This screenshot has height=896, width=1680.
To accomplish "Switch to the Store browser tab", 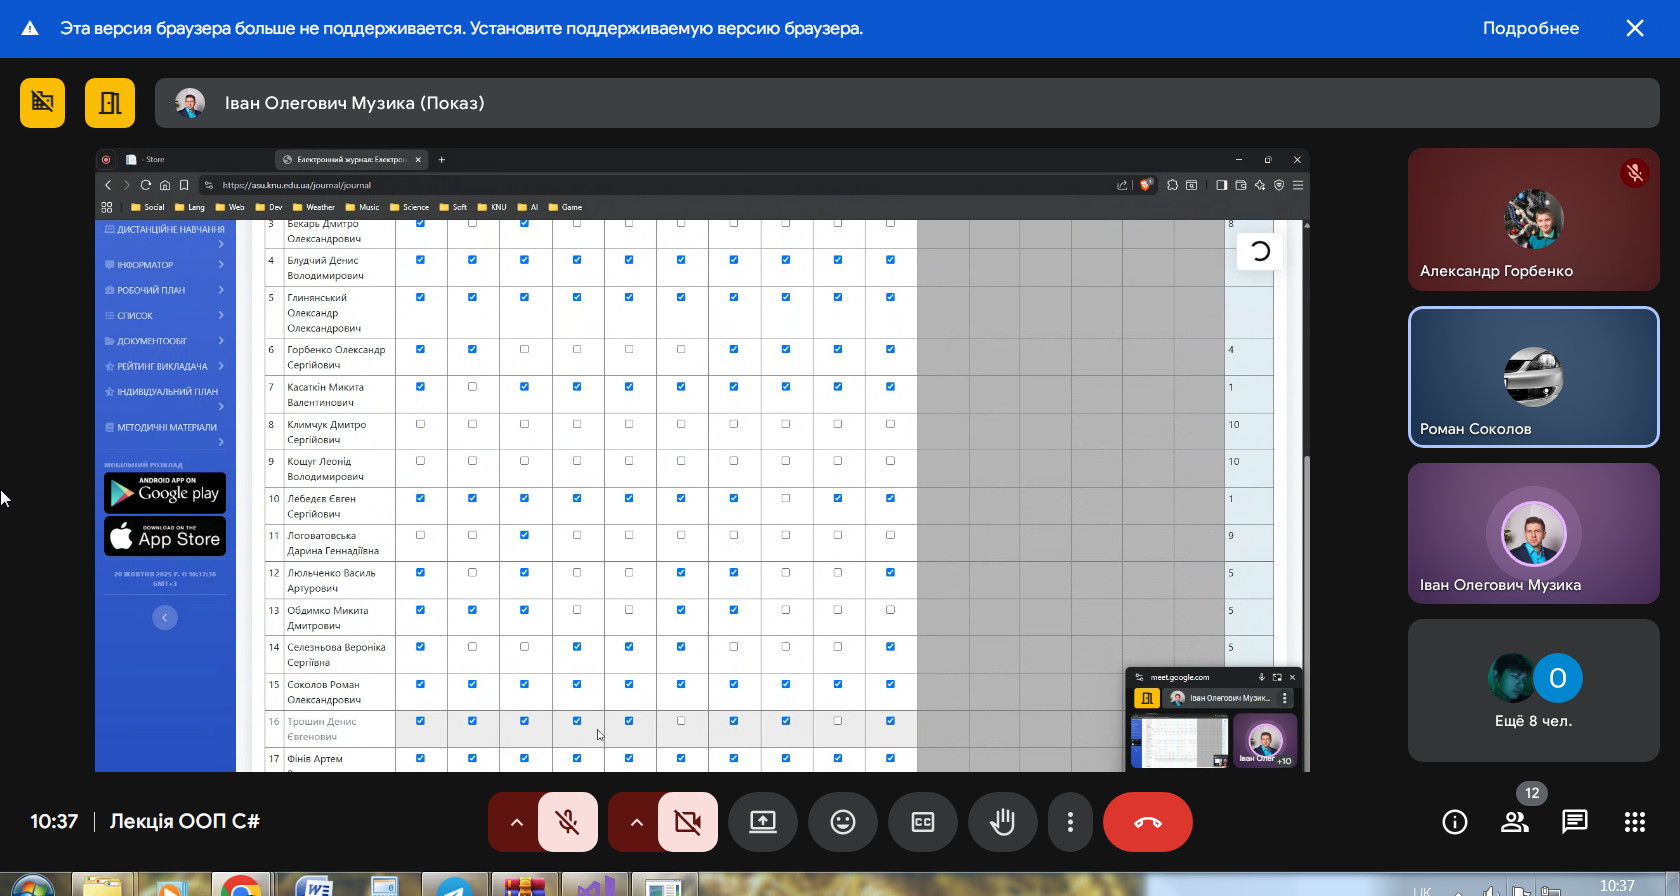I will [x=196, y=159].
